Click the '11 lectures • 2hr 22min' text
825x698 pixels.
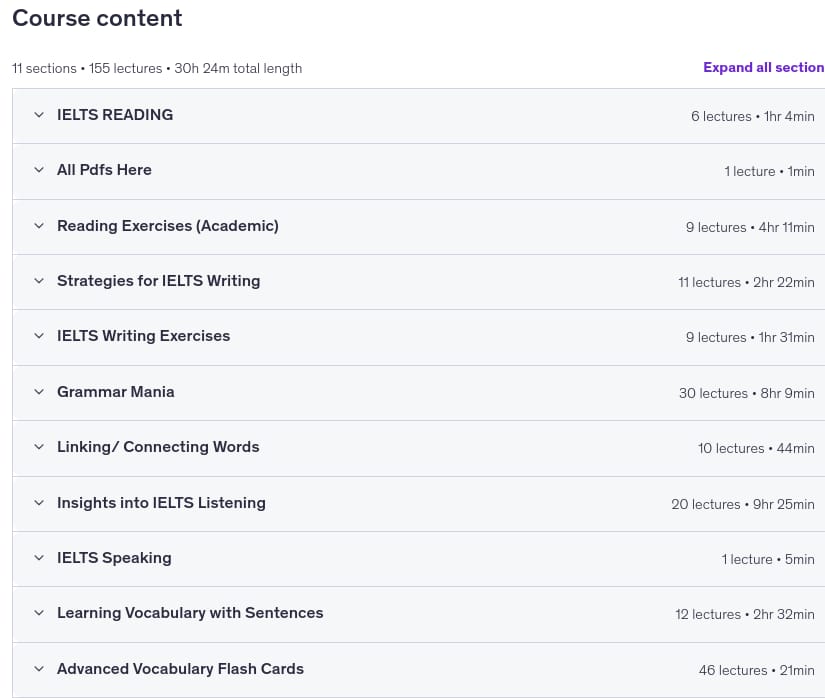click(x=746, y=282)
